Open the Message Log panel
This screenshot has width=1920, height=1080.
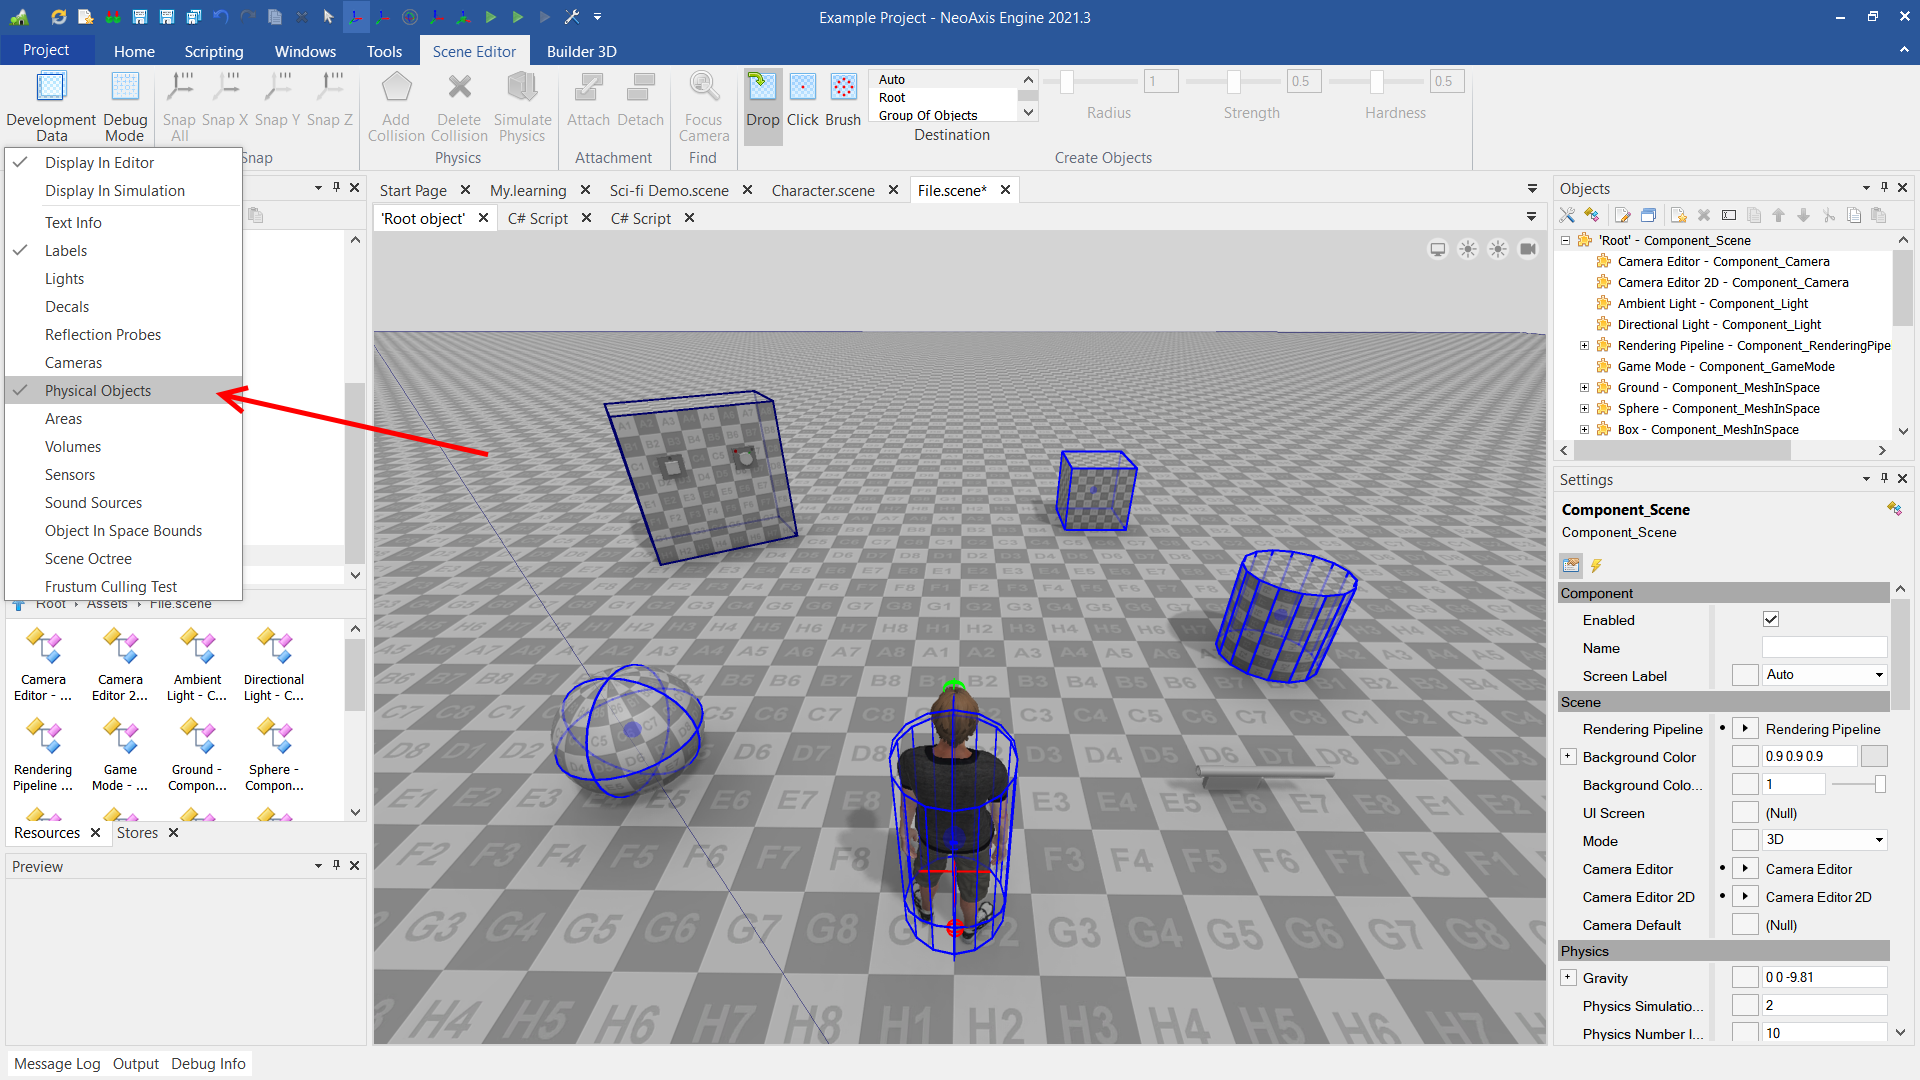point(57,1064)
